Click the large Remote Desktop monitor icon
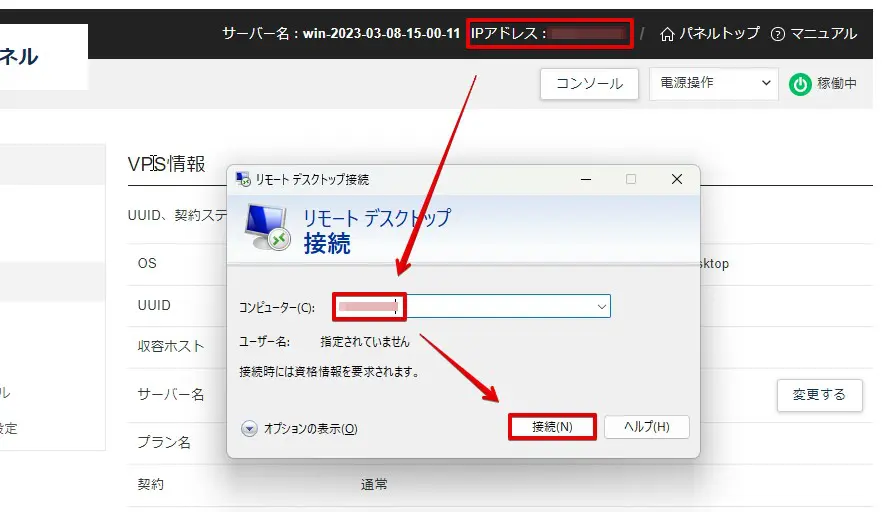886x512 pixels. (x=267, y=227)
